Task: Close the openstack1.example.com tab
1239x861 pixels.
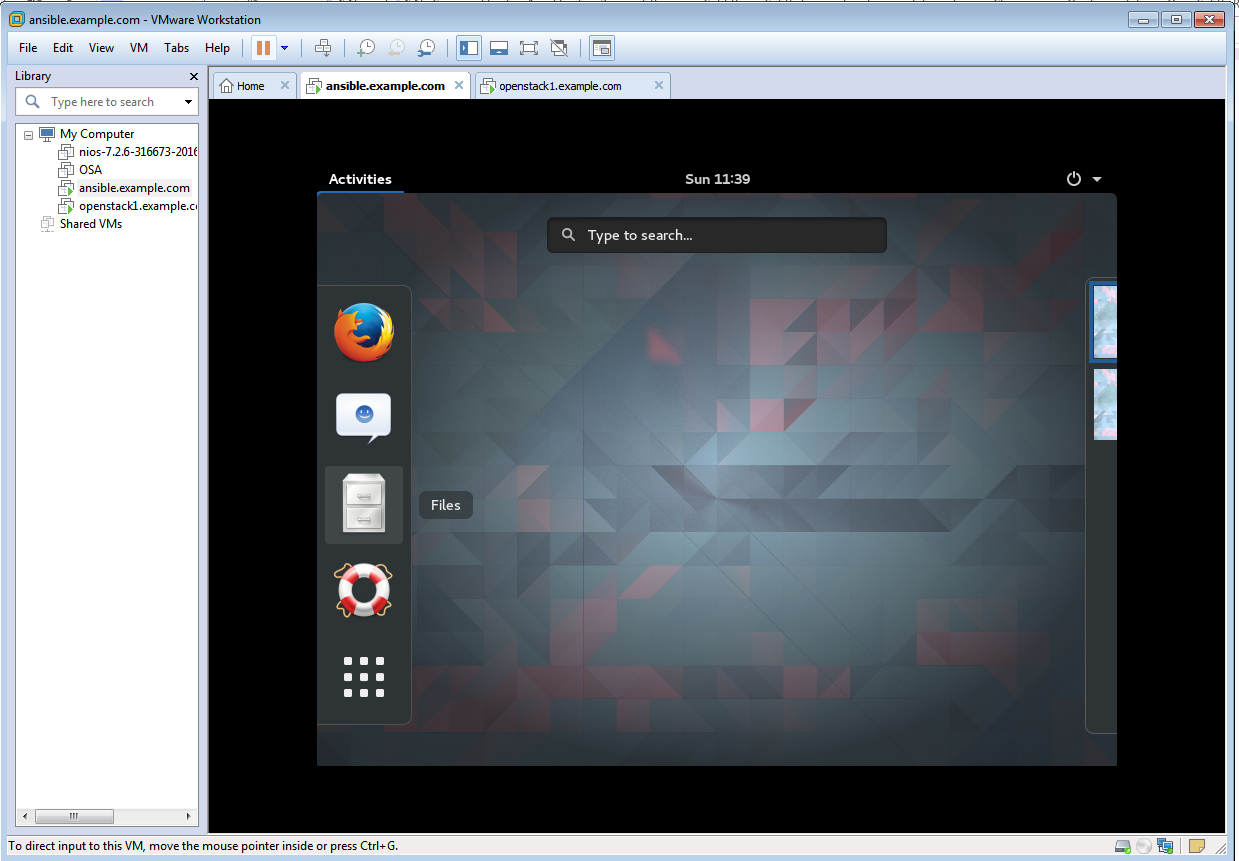Action: [659, 86]
